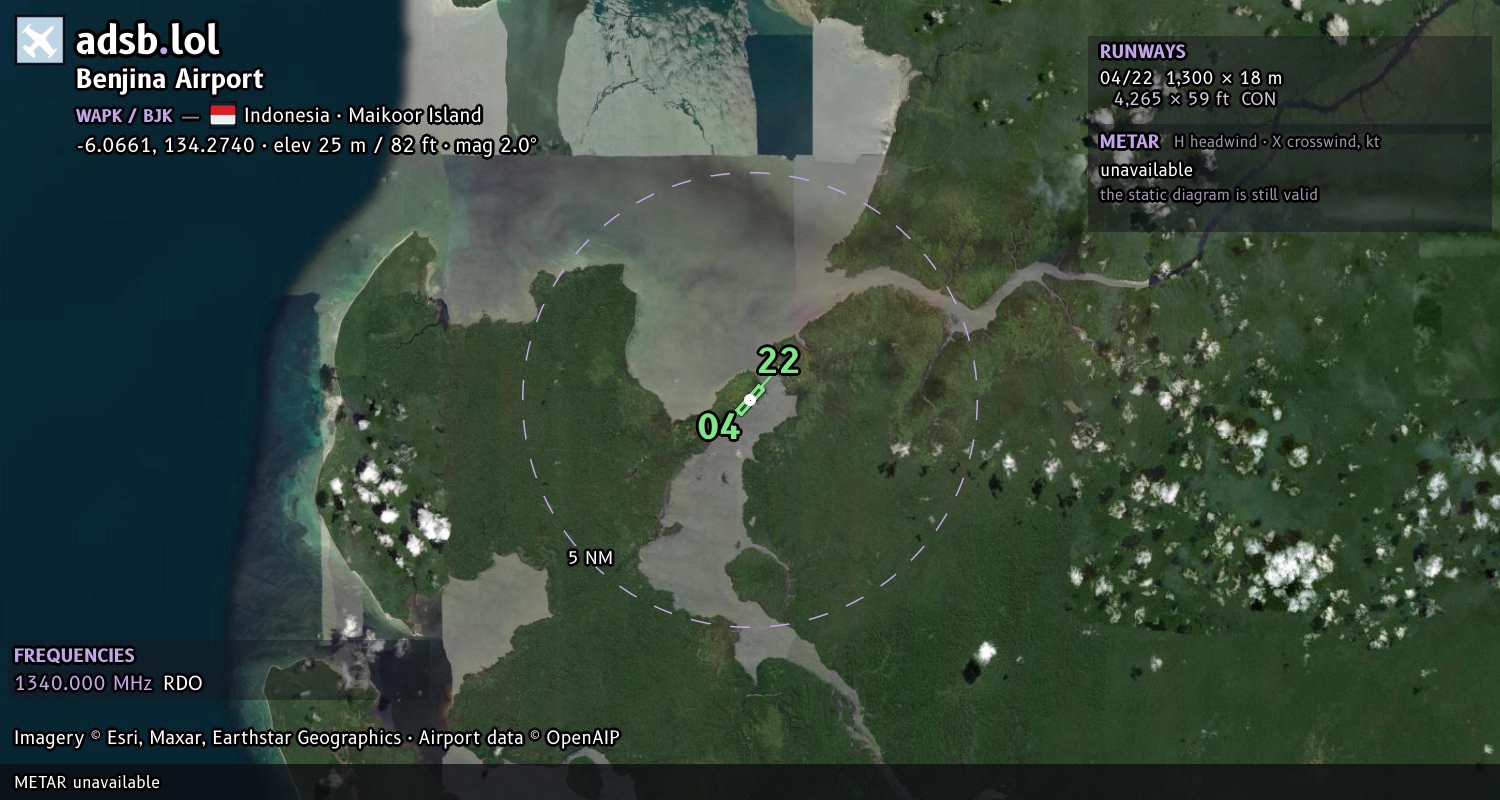Select the 1340.000 MHz frequency value
The width and height of the screenshot is (1500, 800).
(x=83, y=684)
